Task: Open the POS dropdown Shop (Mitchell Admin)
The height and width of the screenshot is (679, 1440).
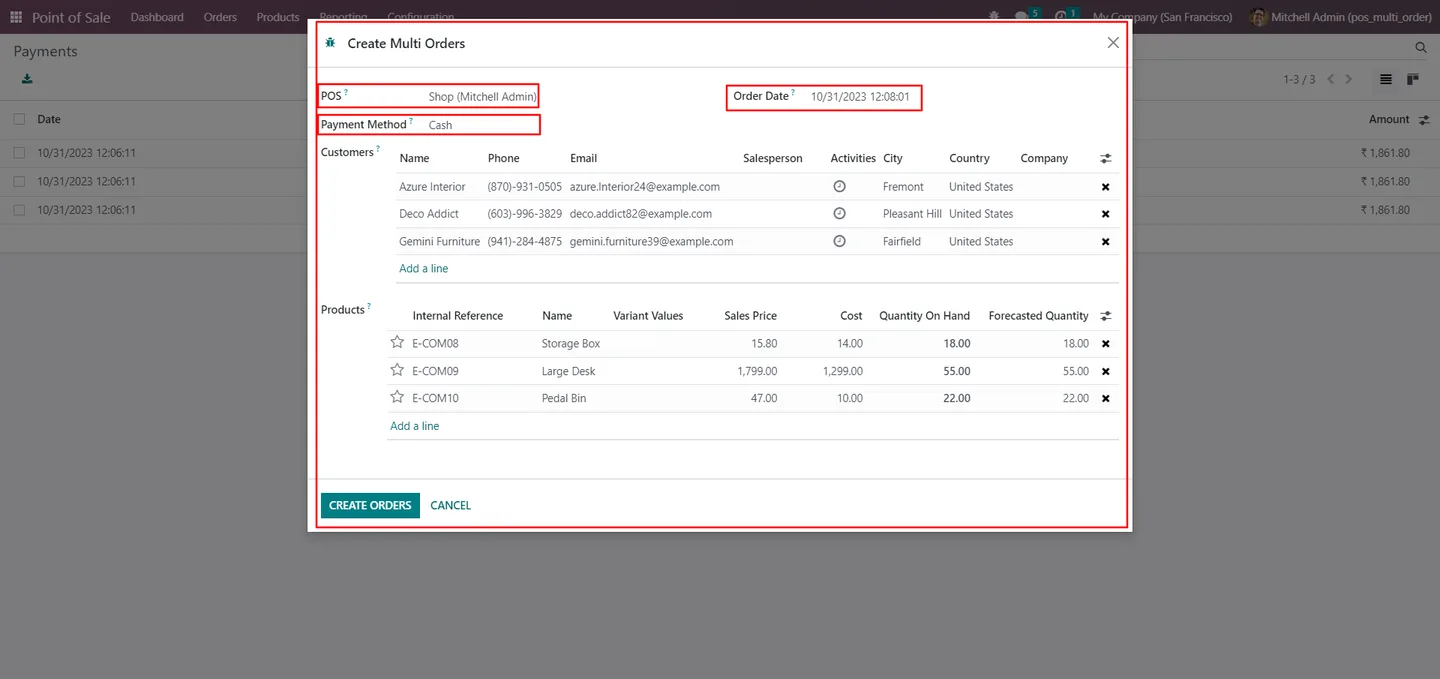Action: point(483,97)
